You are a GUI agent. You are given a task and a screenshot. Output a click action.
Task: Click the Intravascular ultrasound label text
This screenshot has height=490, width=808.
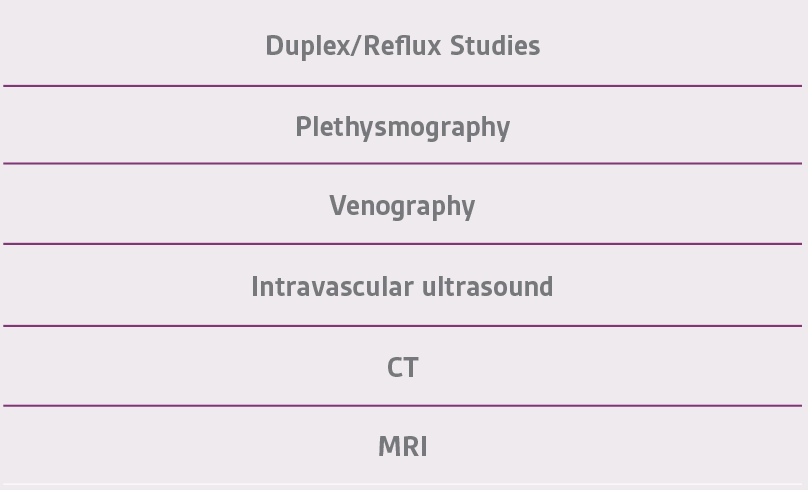coord(402,286)
